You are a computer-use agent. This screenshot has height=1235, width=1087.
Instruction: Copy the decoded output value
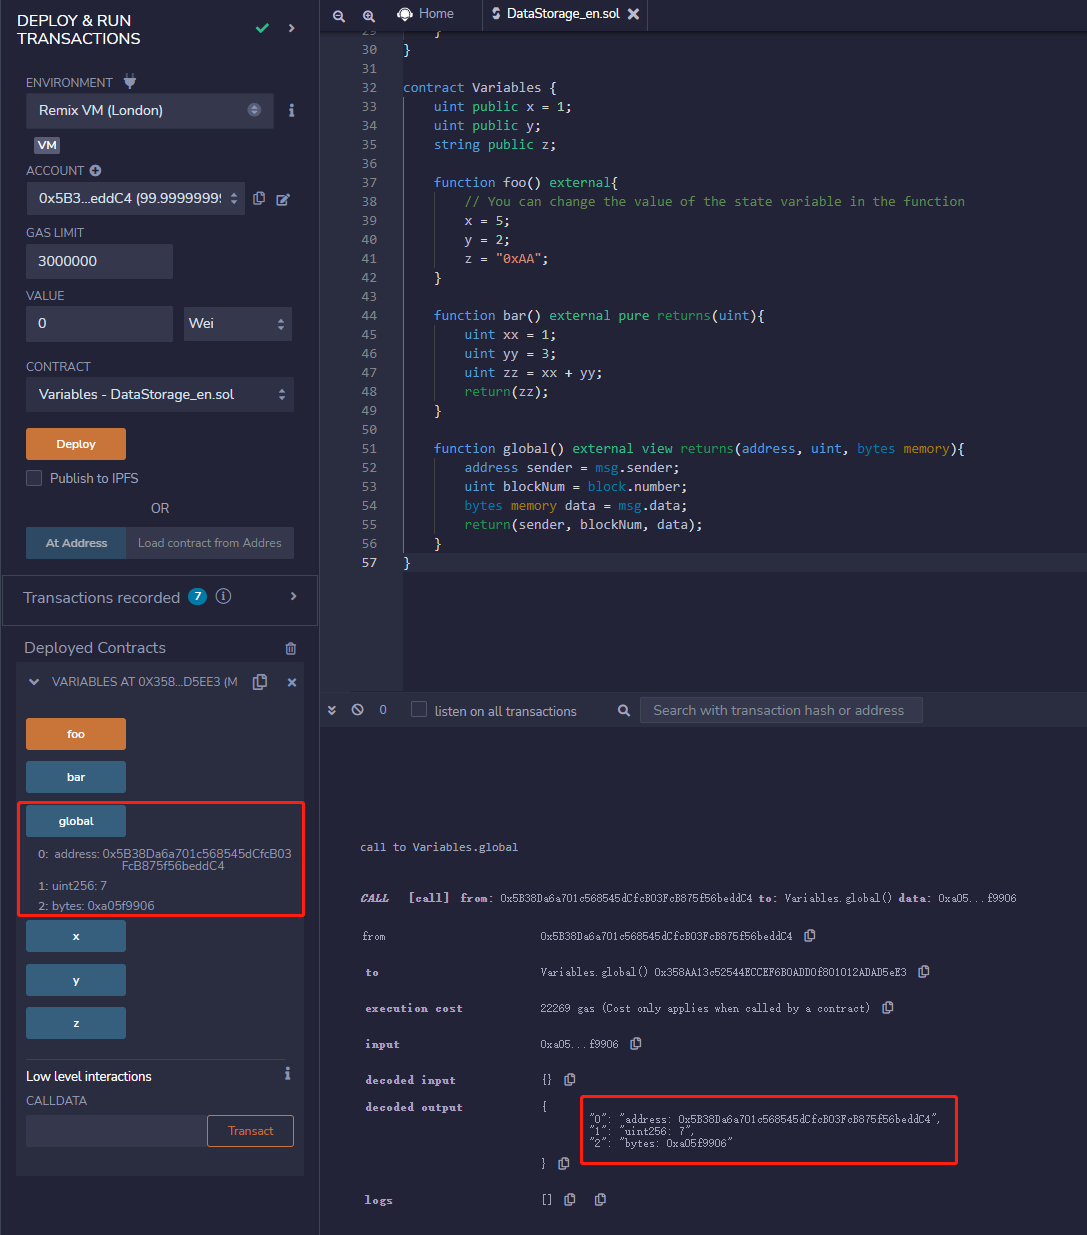coord(563,1163)
